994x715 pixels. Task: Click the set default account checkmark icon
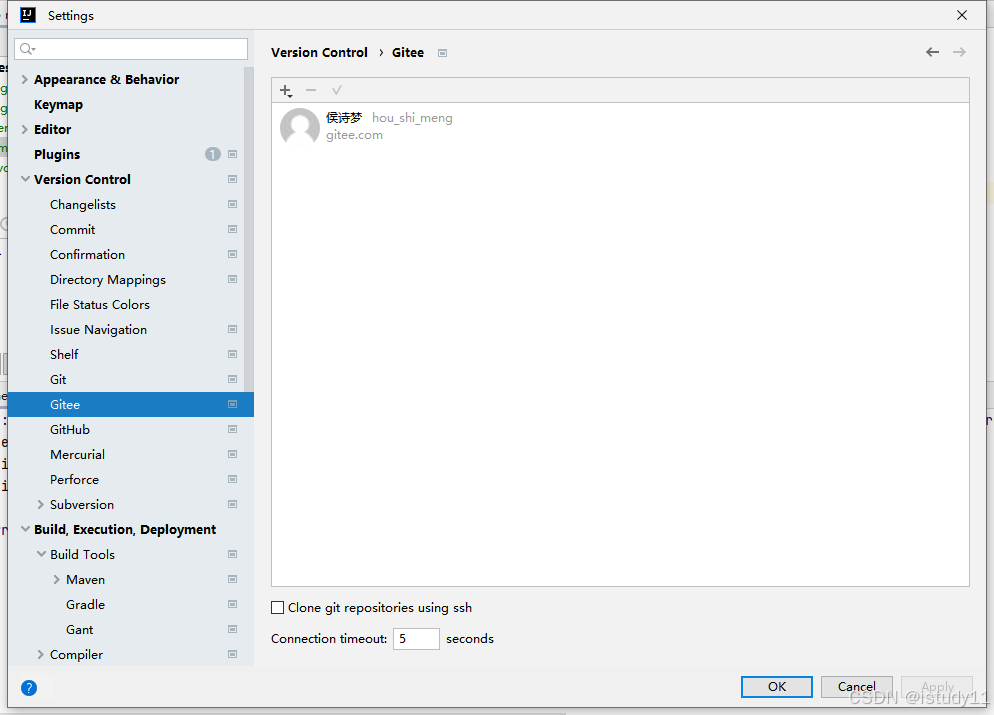(337, 91)
